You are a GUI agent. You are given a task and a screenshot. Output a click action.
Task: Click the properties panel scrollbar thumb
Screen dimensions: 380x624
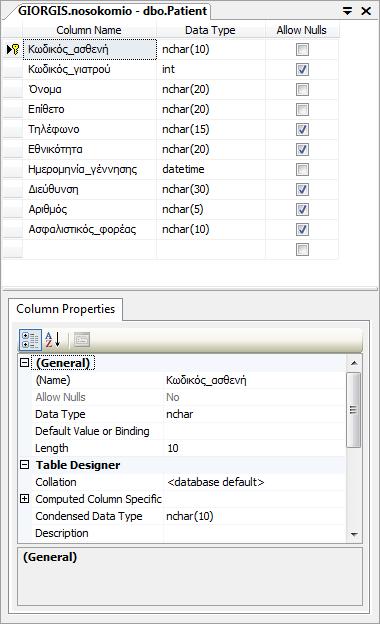point(354,410)
